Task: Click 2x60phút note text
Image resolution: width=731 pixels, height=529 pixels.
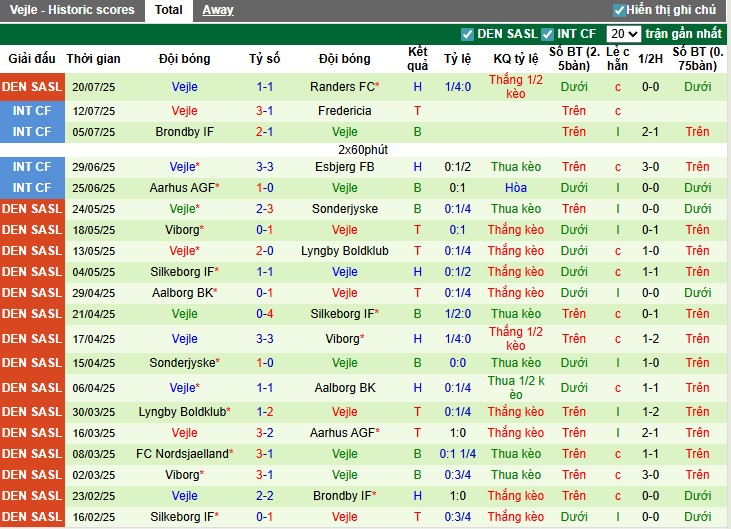Action: pyautogui.click(x=363, y=150)
